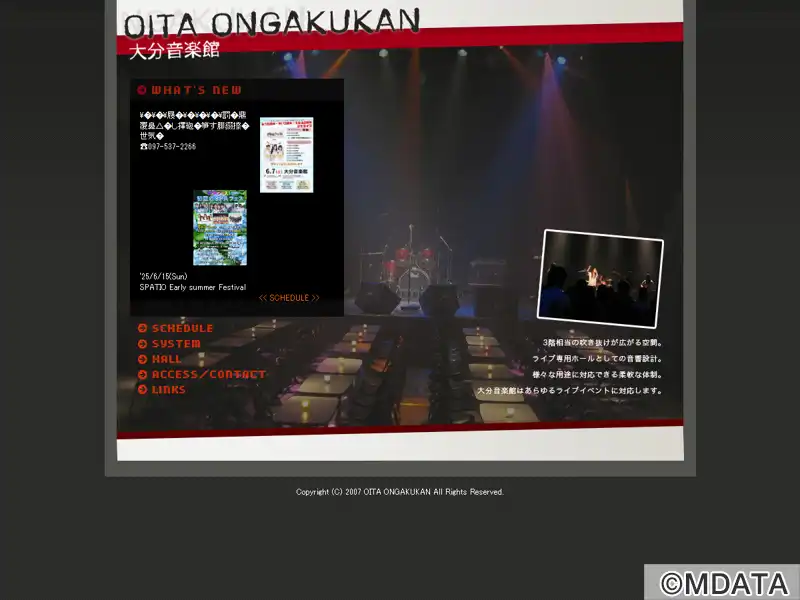Click the 大分音楽館 Japanese title text
800x600 pixels.
click(x=174, y=51)
